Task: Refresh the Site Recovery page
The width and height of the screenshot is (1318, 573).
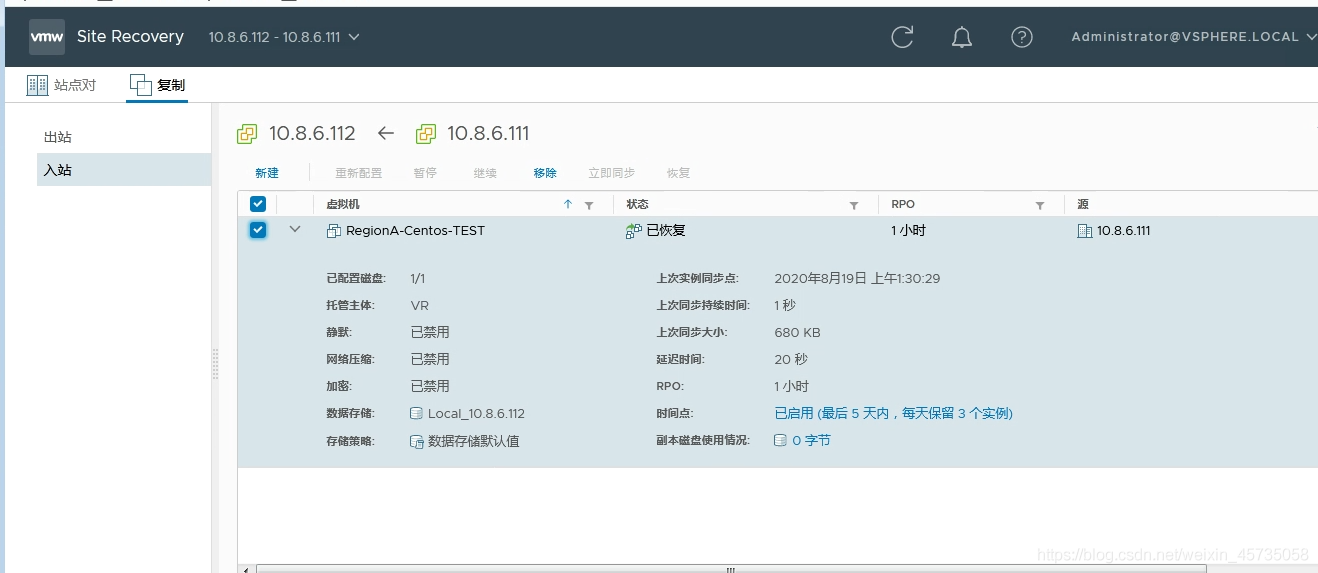Action: click(902, 37)
